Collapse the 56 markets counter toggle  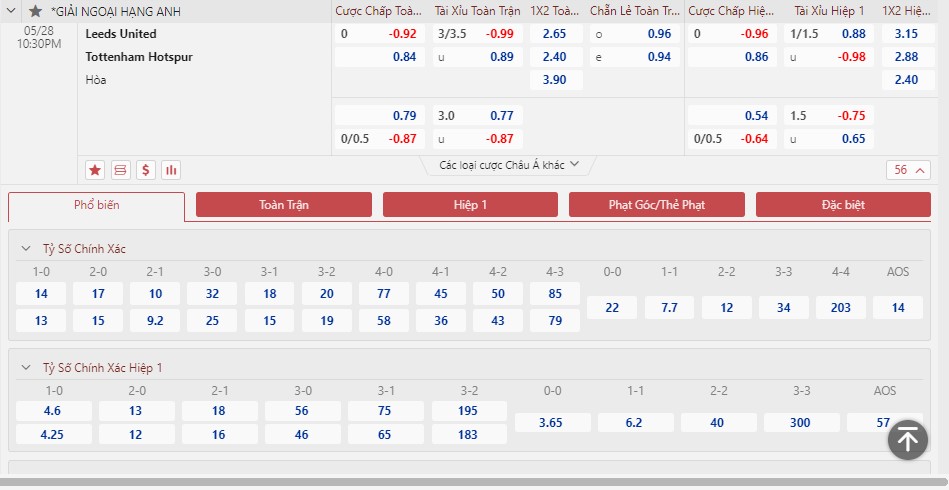click(908, 170)
